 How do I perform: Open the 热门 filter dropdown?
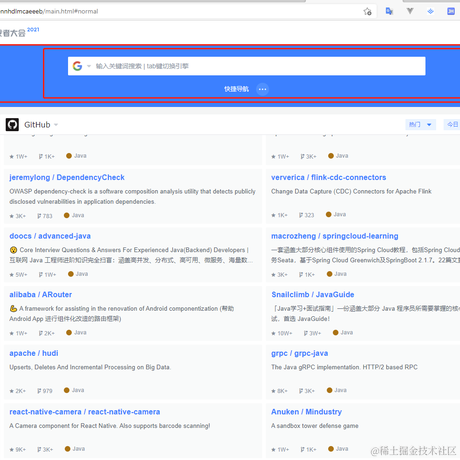(x=420, y=124)
